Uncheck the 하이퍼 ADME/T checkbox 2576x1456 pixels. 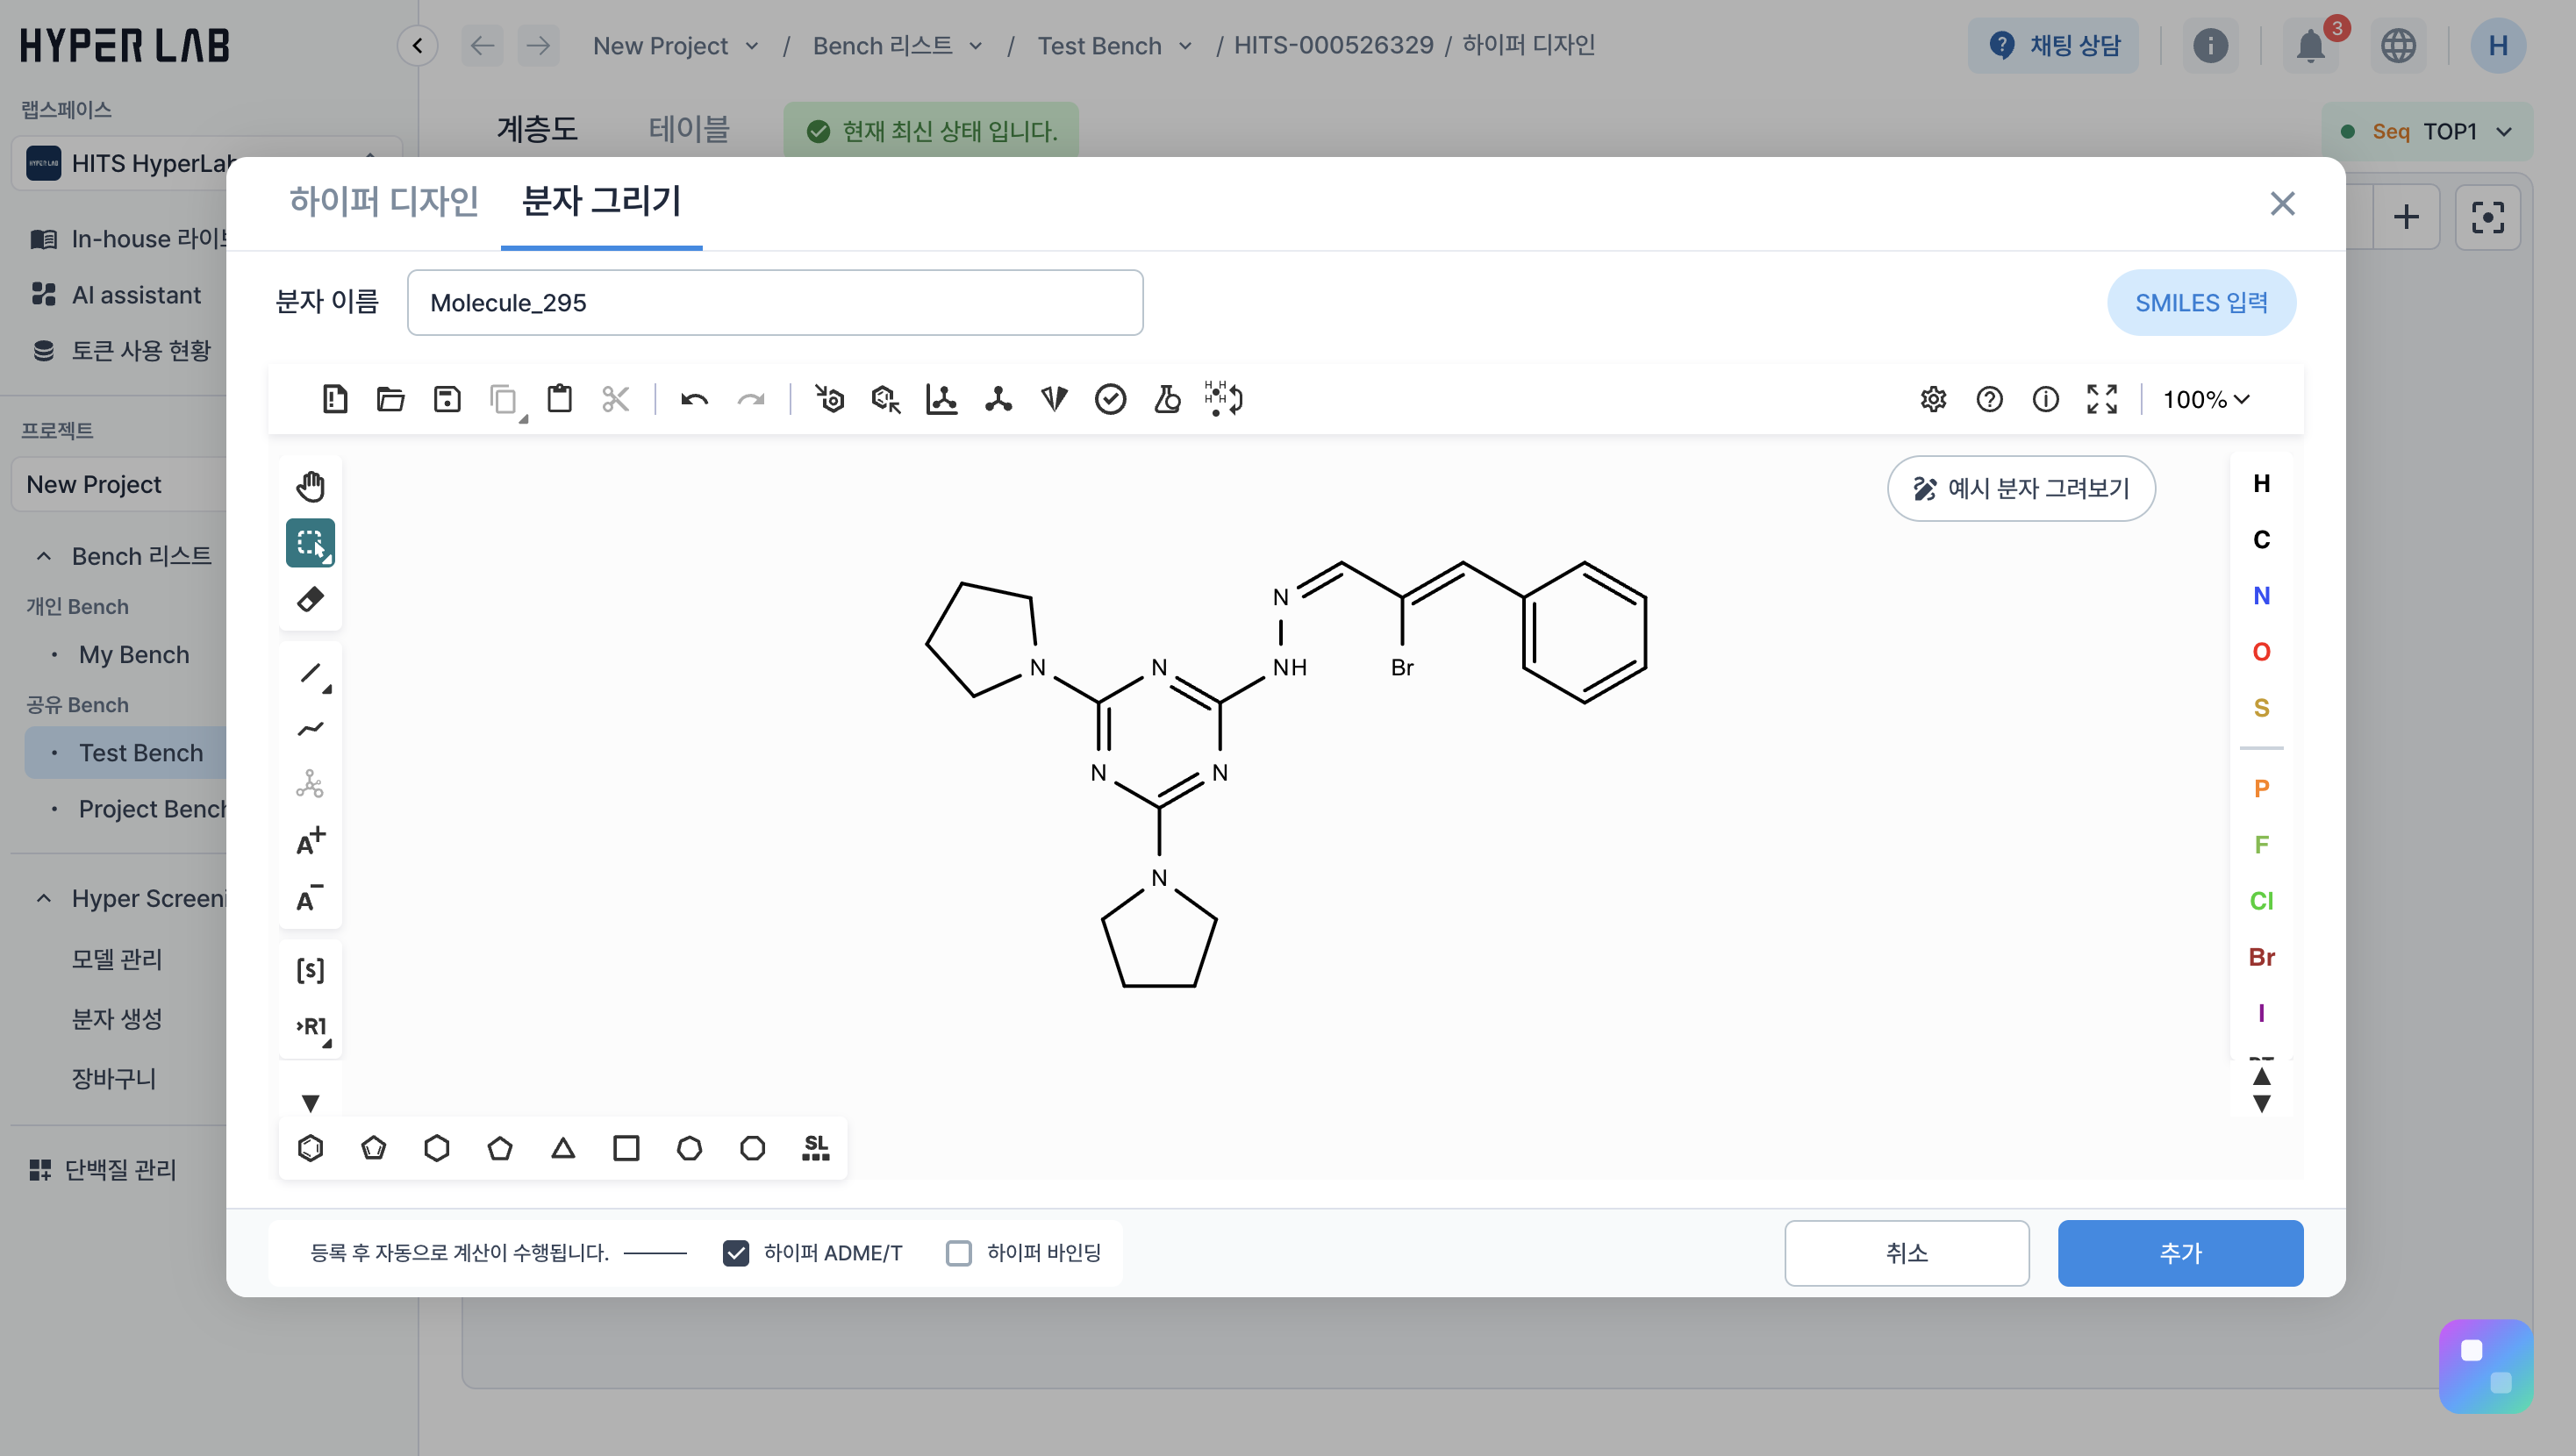click(736, 1253)
